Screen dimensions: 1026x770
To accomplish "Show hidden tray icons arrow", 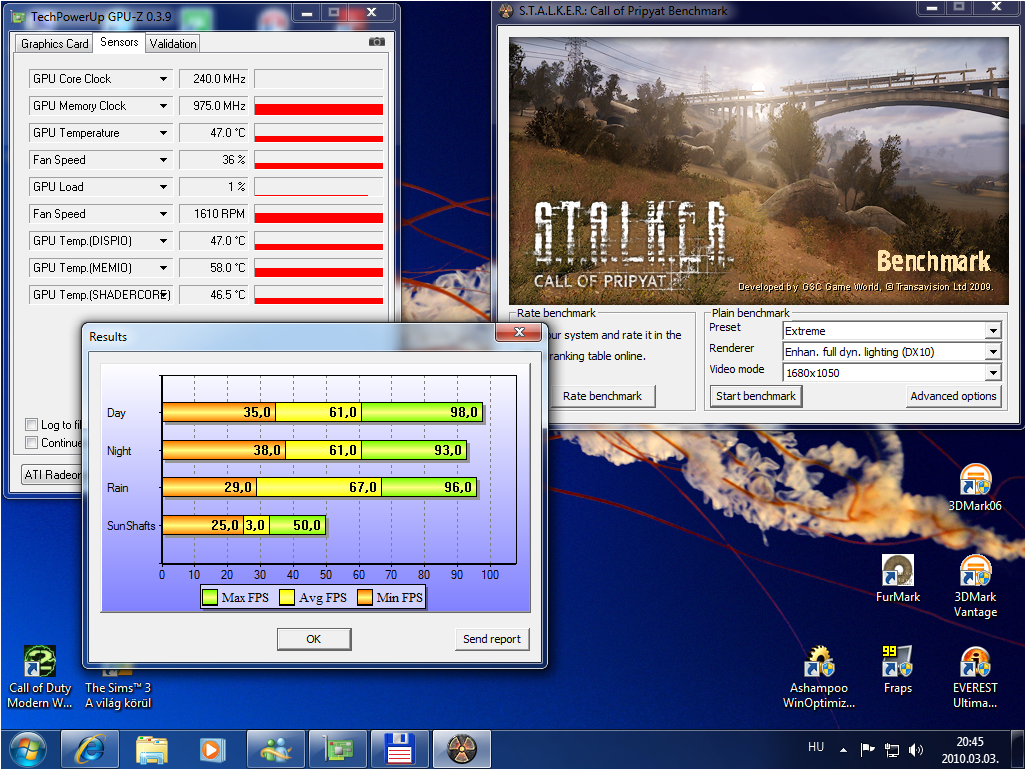I will pos(843,750).
